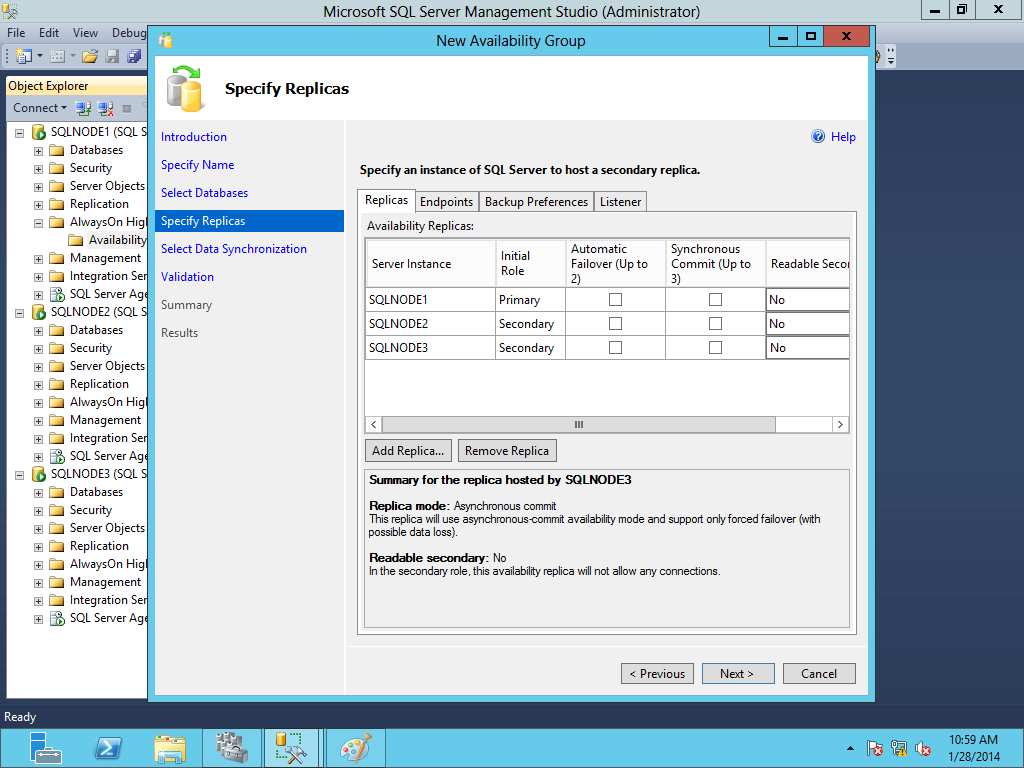The image size is (1024, 768).
Task: Click the SQLNODE1 server icon in tree
Action: pyautogui.click(x=39, y=132)
